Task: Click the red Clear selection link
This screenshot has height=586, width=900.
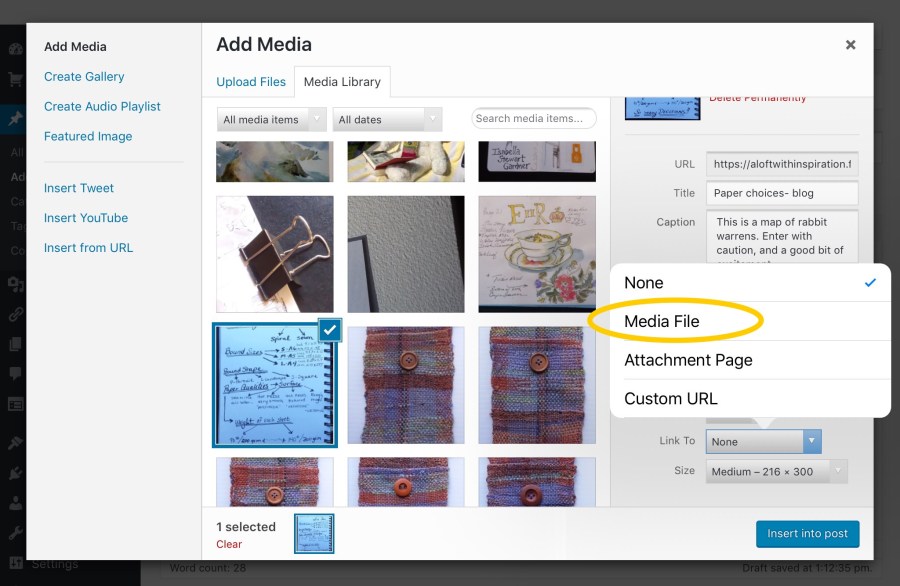Action: 229,545
